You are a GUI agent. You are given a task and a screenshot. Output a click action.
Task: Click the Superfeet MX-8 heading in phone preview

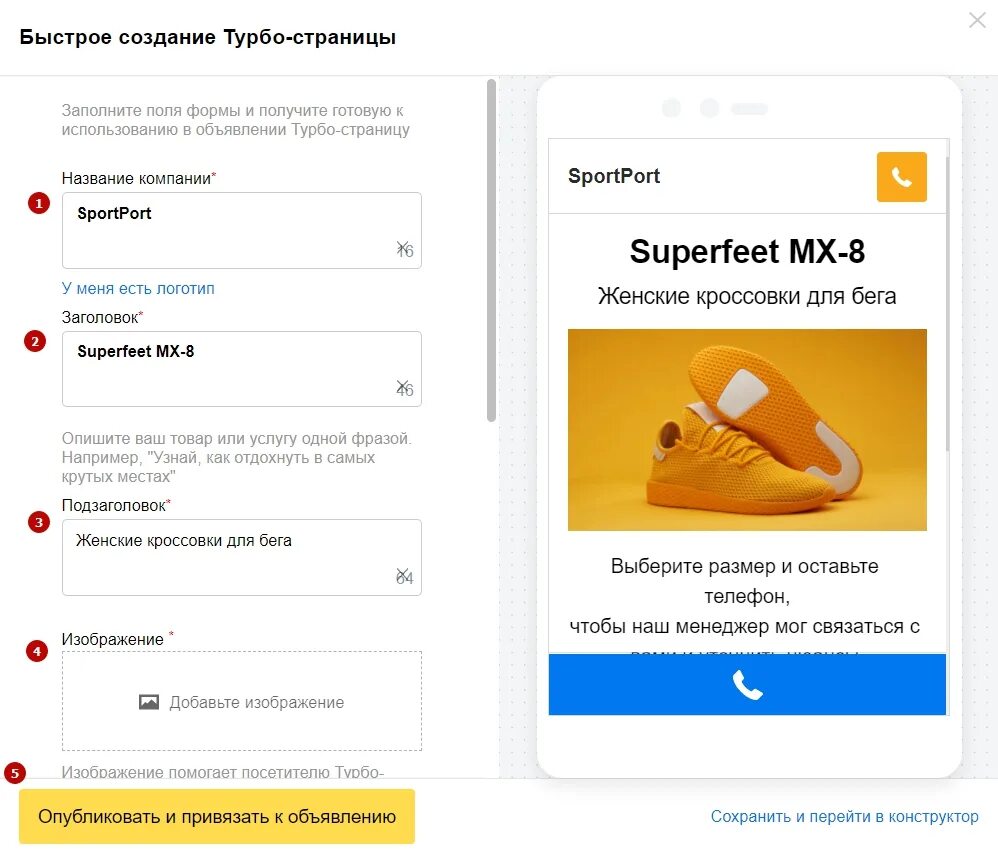747,252
